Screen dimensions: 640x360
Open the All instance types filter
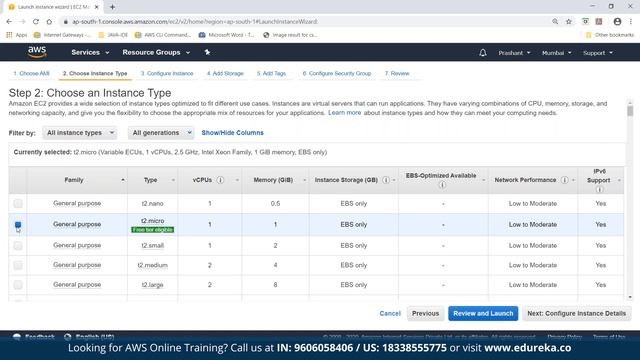coord(80,133)
